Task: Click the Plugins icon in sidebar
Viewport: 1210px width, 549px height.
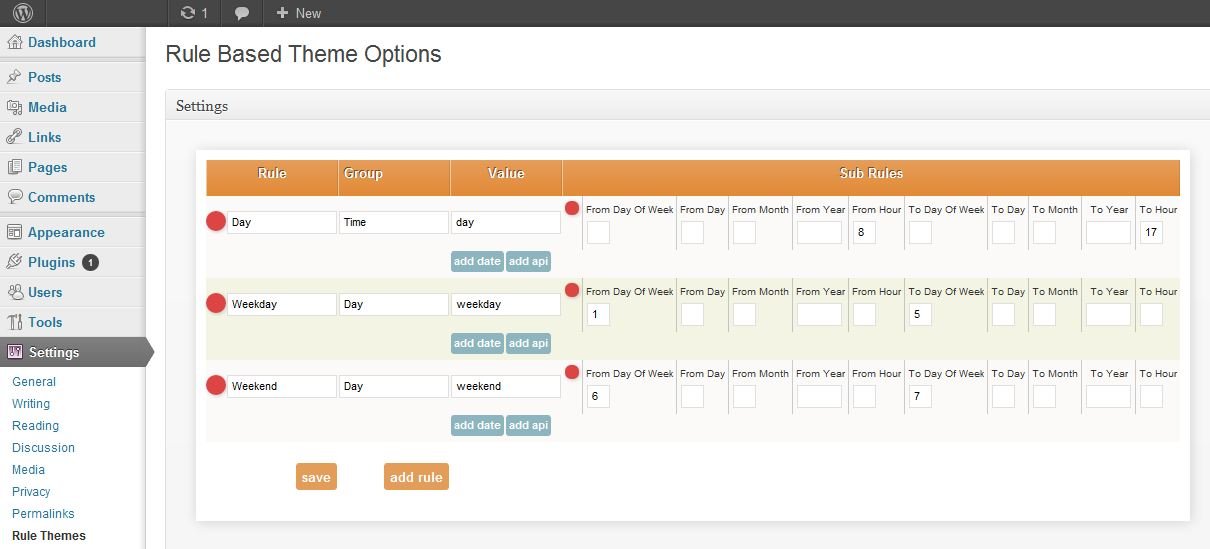Action: [x=15, y=262]
